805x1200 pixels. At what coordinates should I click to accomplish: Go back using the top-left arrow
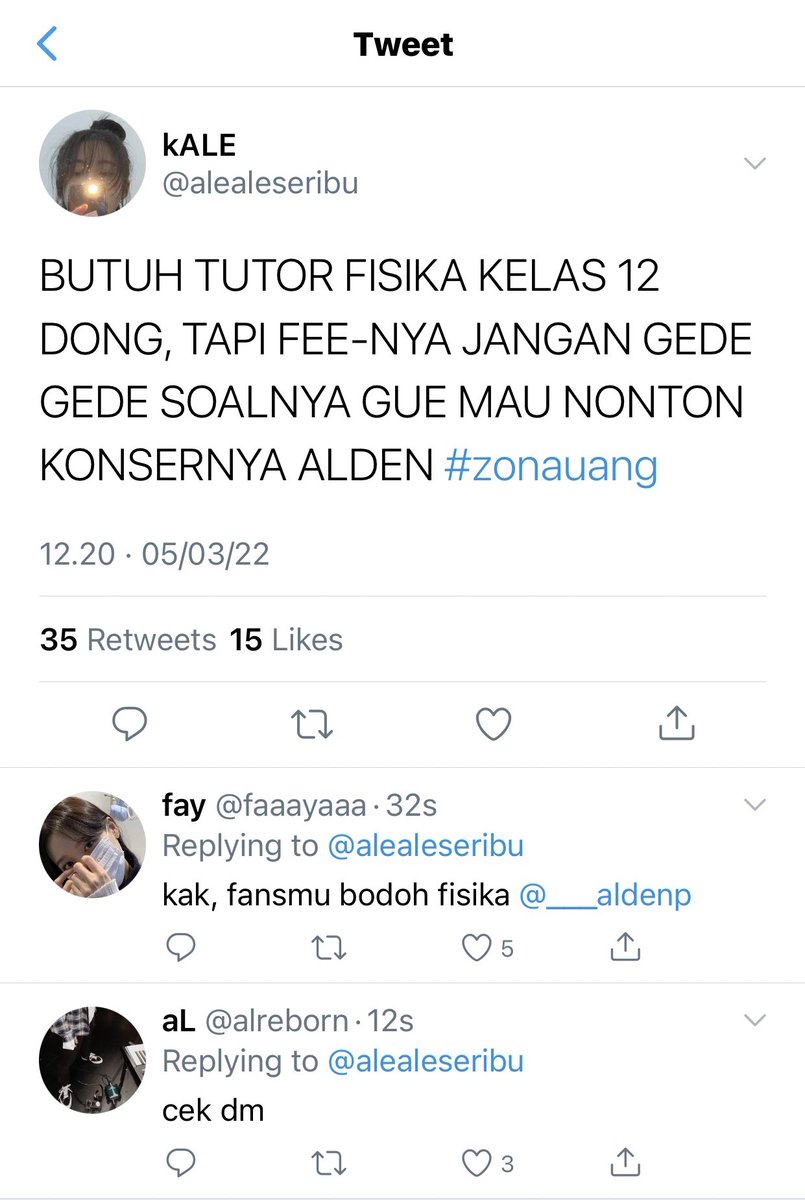pos(47,44)
